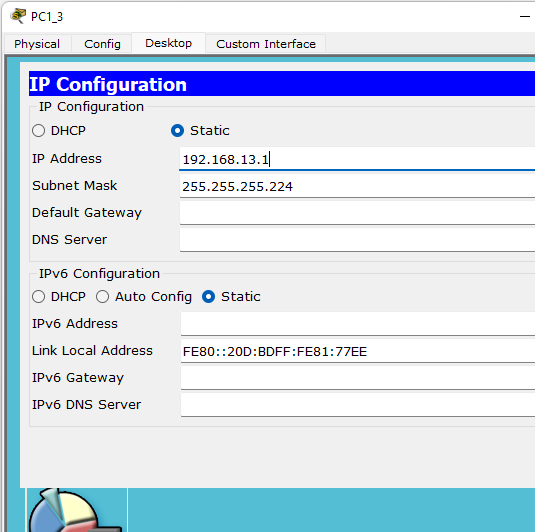This screenshot has height=532, width=535.
Task: Focus the IPv6 Address field
Action: pos(358,324)
